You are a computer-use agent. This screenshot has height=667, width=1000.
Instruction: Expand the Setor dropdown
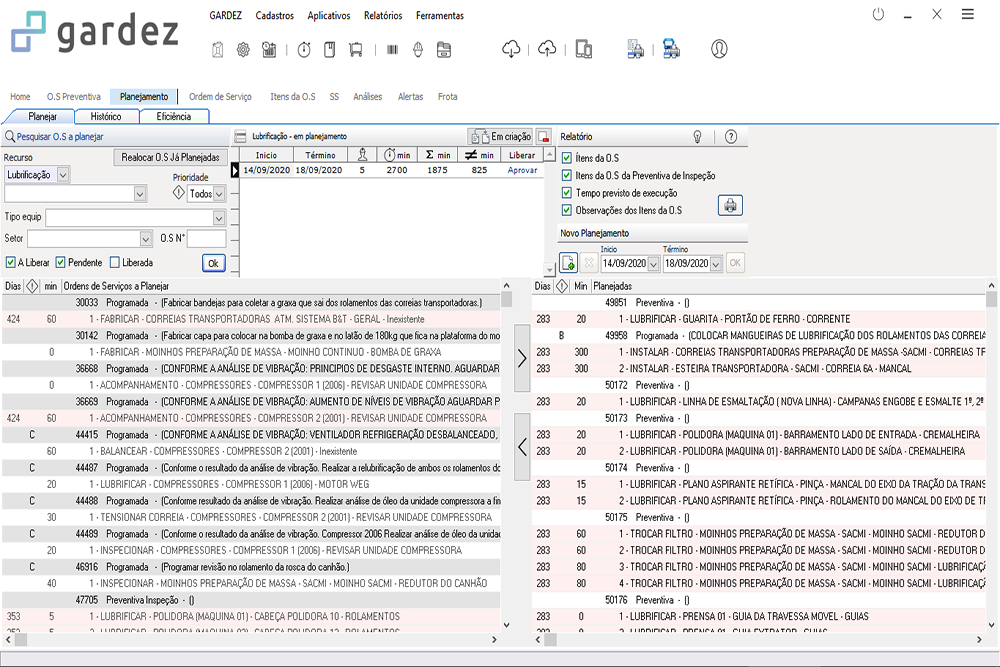pyautogui.click(x=146, y=239)
